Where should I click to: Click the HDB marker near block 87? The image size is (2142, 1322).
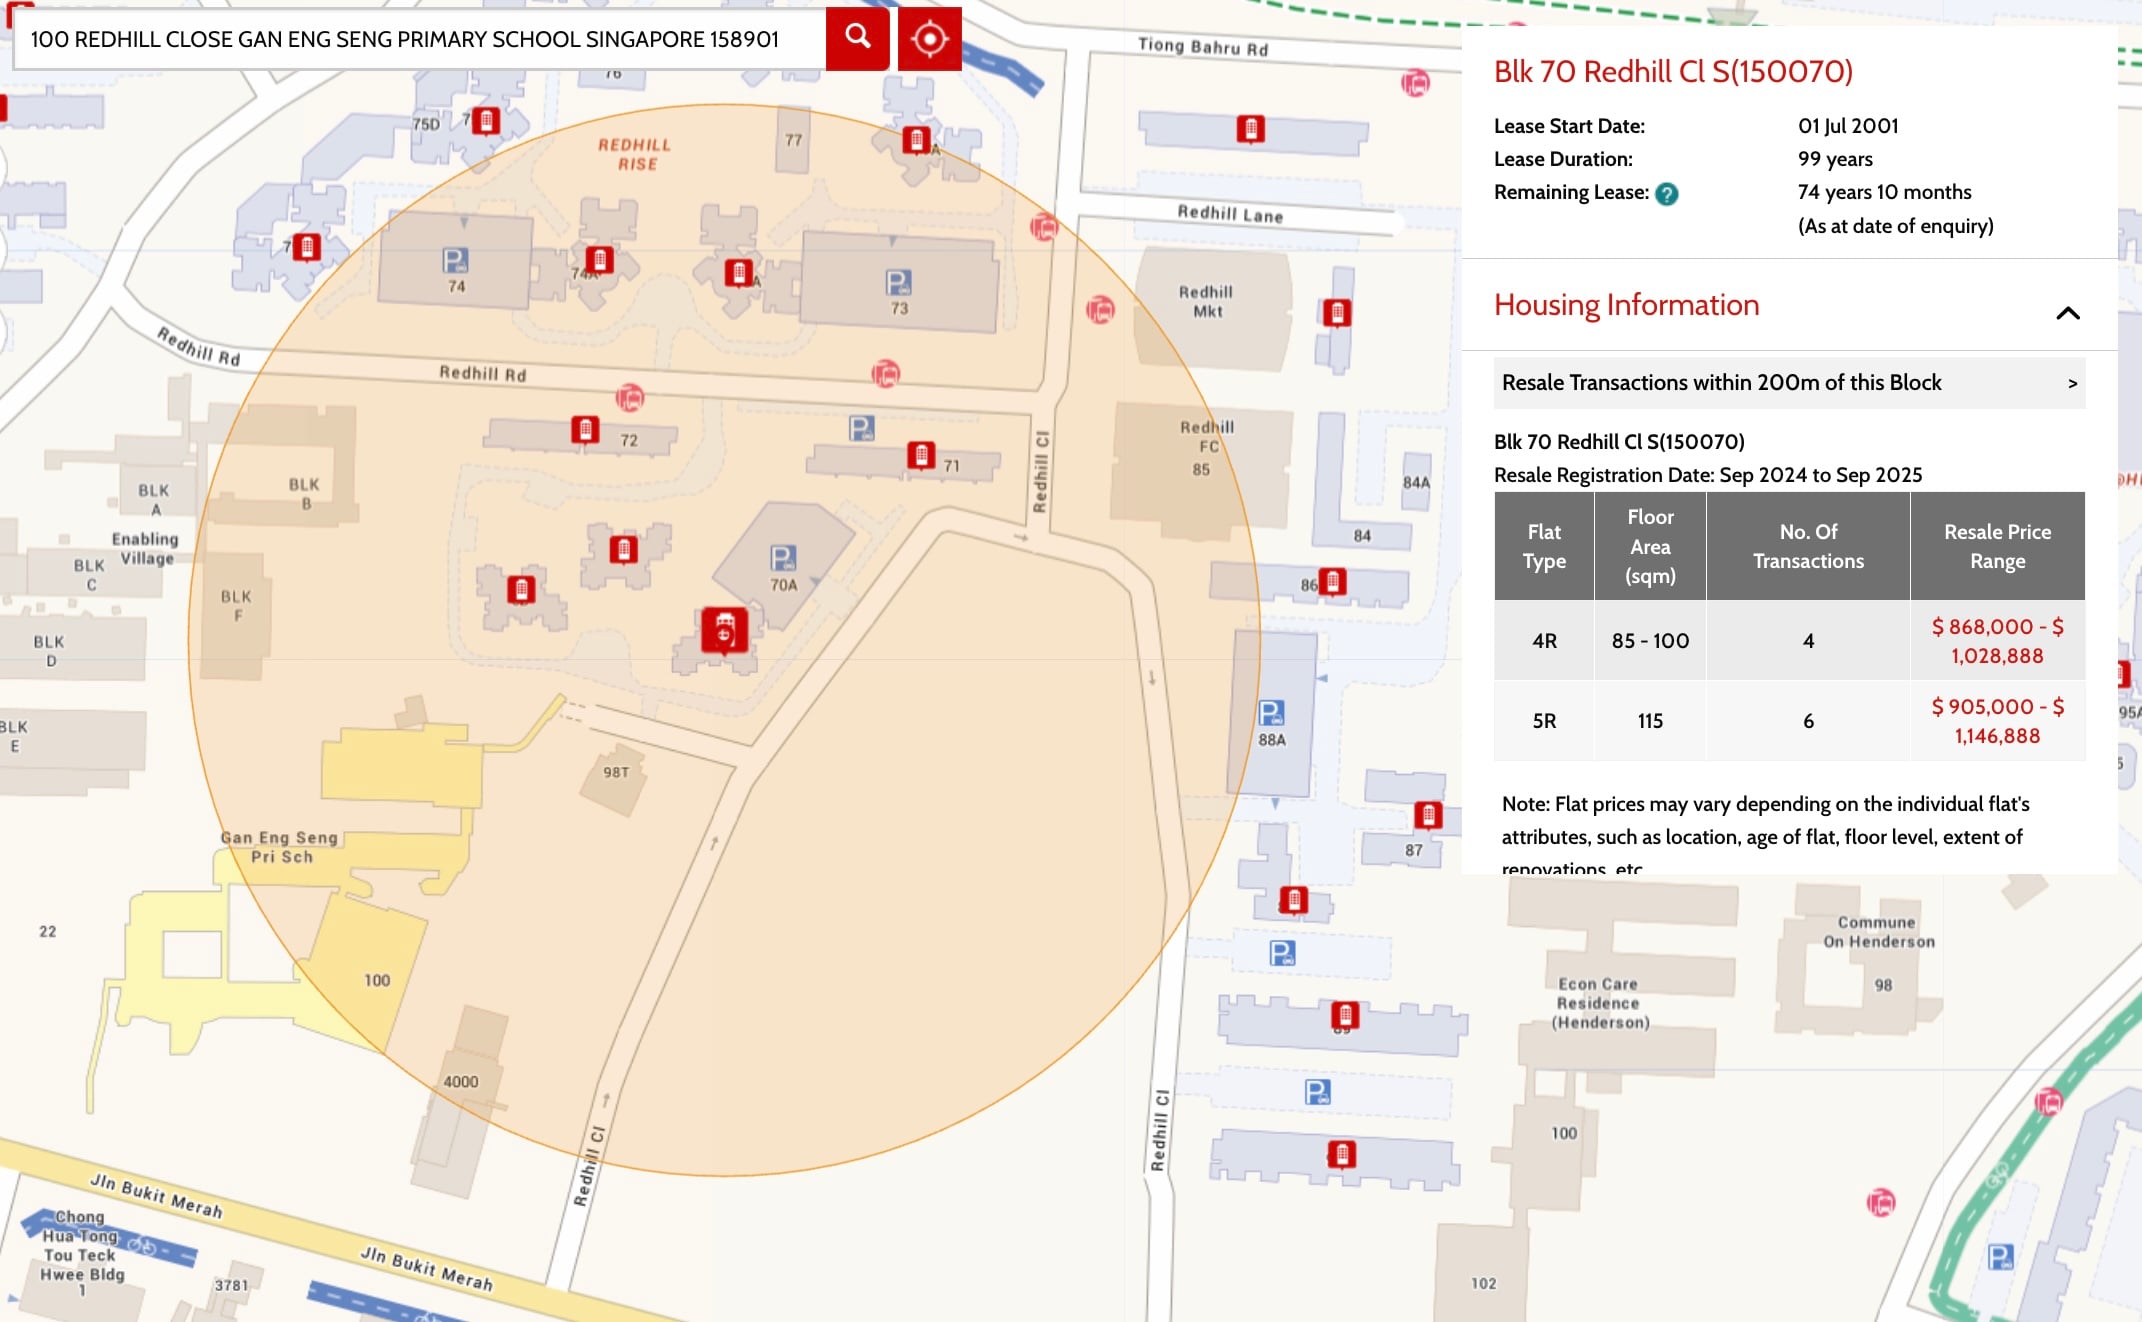(1428, 815)
